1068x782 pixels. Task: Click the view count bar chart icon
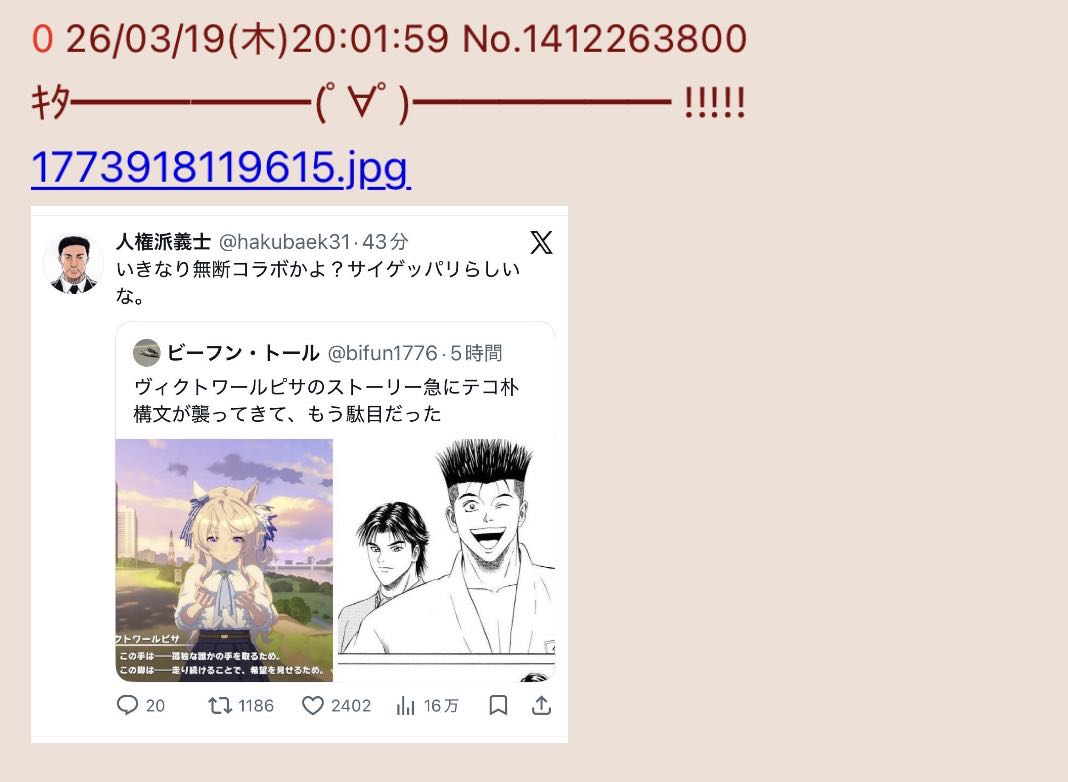(405, 705)
